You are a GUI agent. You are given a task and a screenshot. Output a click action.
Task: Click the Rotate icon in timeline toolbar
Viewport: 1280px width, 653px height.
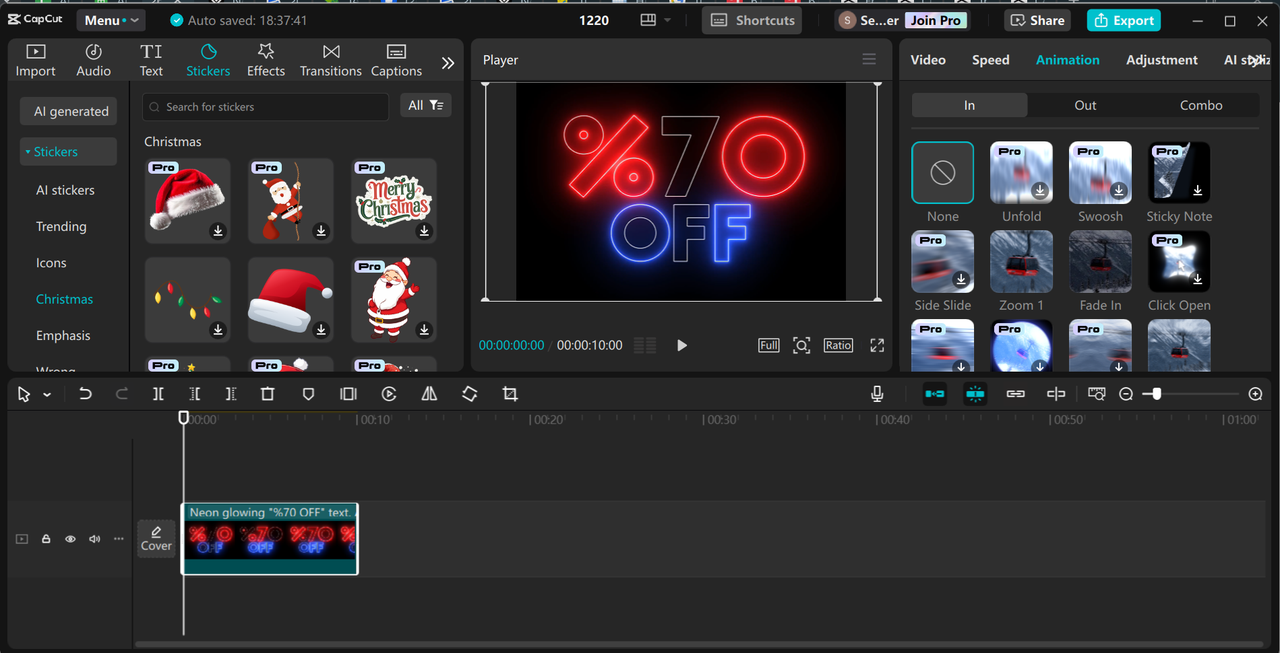click(469, 394)
